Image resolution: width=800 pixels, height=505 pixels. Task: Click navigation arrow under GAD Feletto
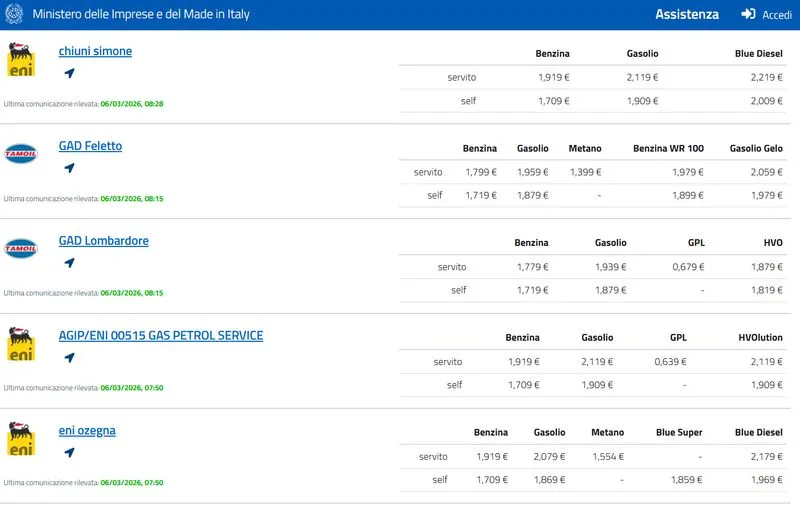[69, 168]
